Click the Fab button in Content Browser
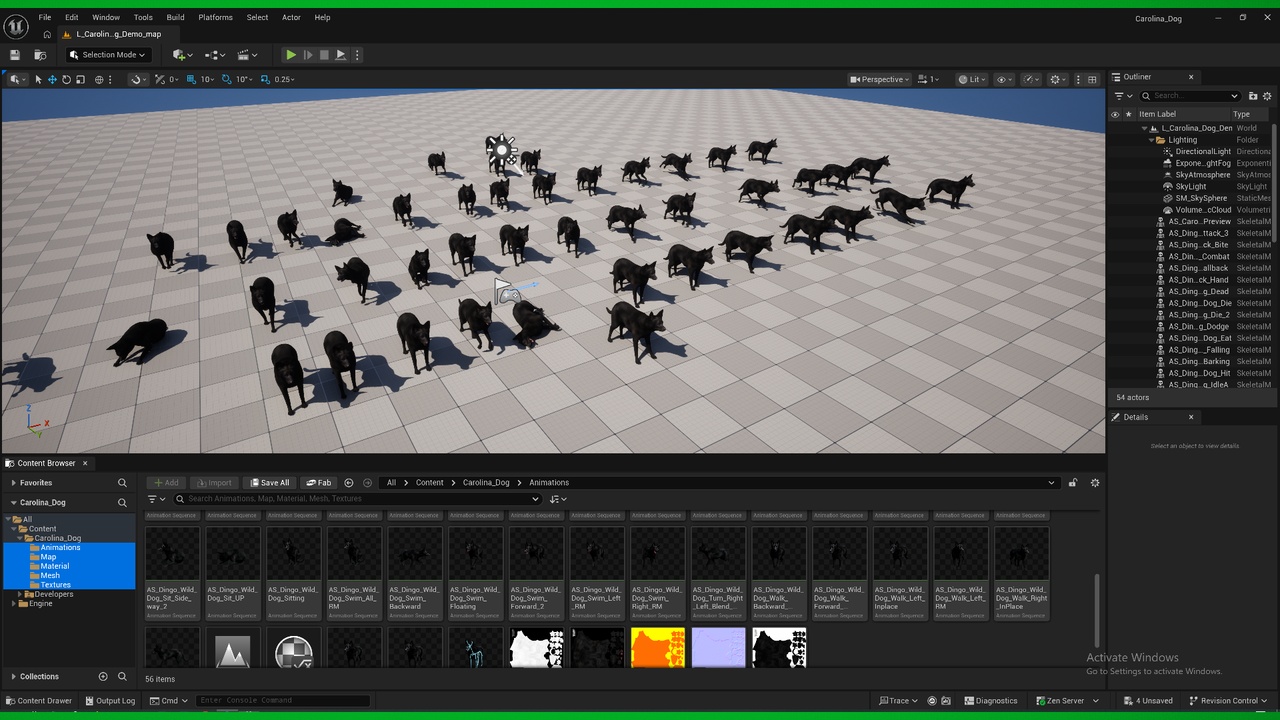Image resolution: width=1280 pixels, height=720 pixels. [319, 483]
